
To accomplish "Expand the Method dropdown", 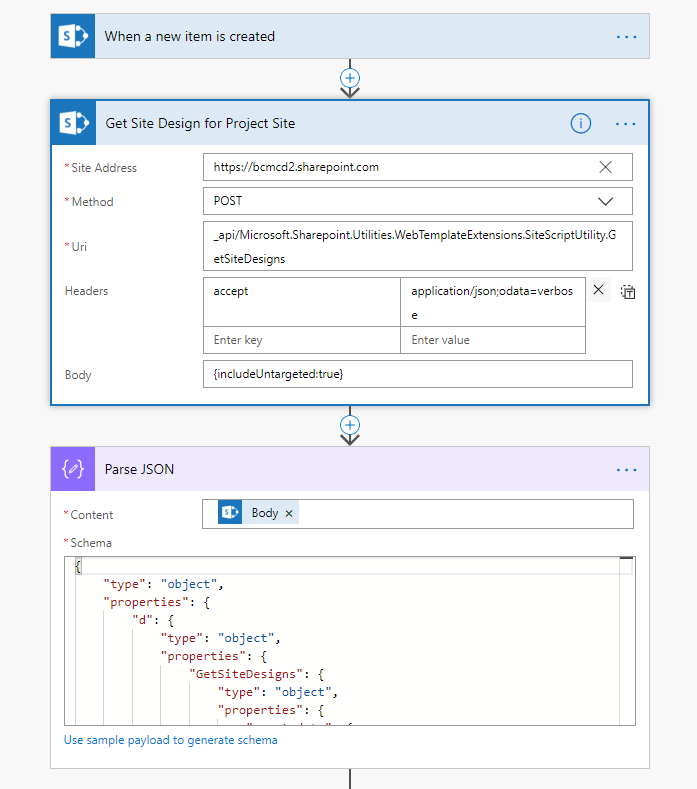I will tap(605, 201).
